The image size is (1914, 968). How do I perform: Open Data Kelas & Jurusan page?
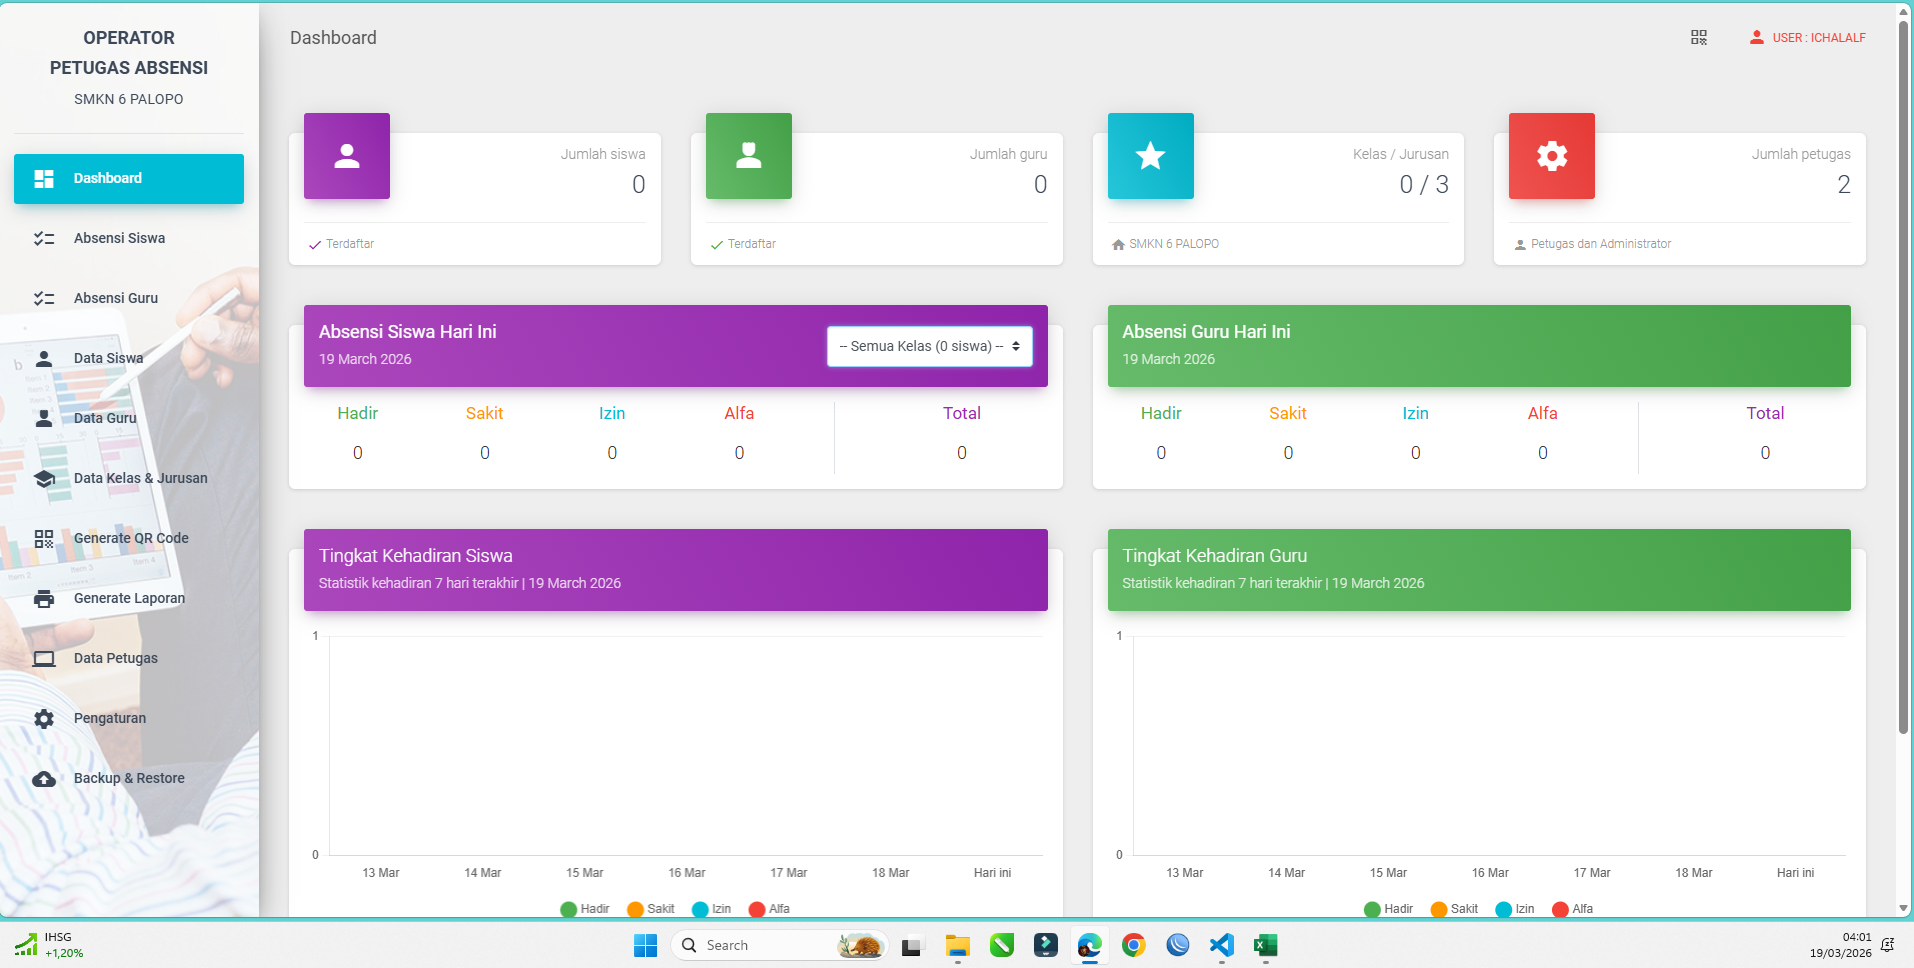tap(141, 478)
